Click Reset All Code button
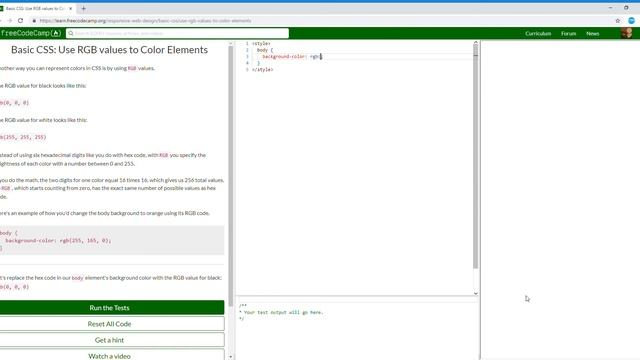This screenshot has height=360, width=640. [109, 324]
